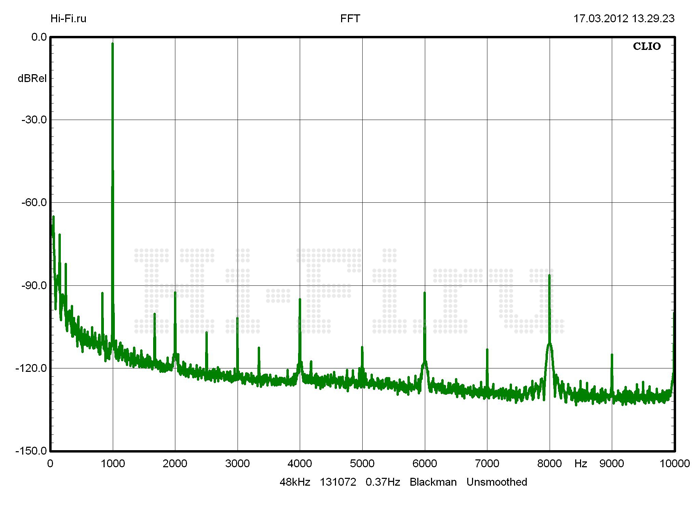Click the 5000 tick label on the frequency axis

click(x=362, y=464)
